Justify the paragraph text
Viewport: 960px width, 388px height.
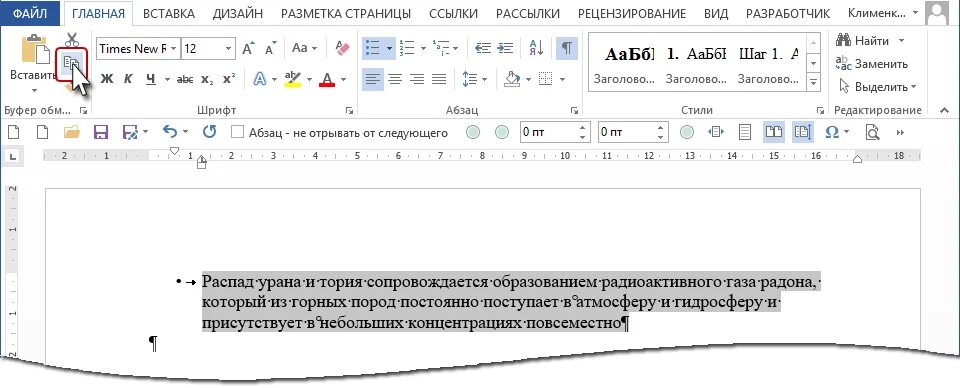(x=439, y=80)
